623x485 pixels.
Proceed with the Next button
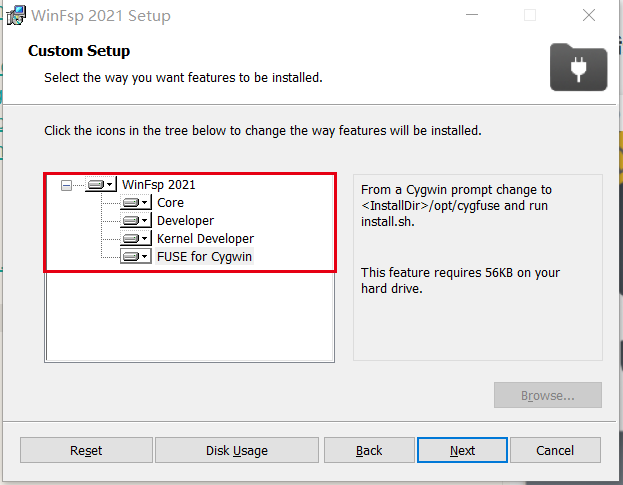pos(462,450)
